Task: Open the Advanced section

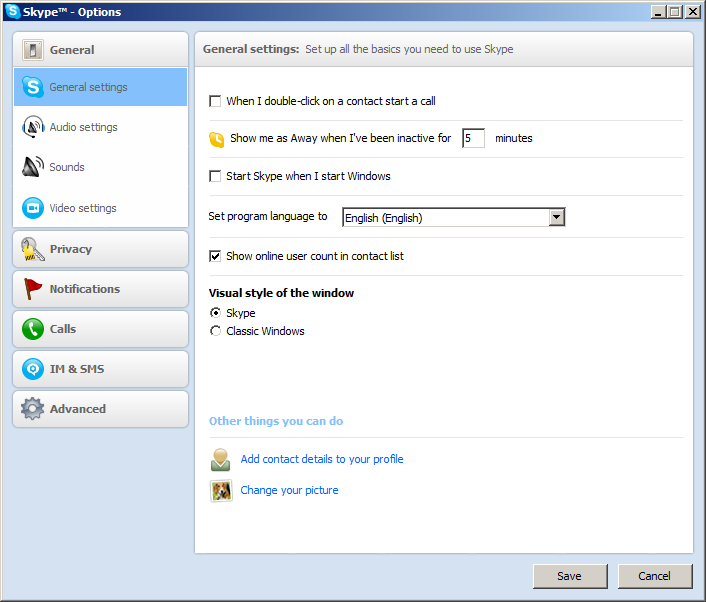Action: (x=100, y=409)
